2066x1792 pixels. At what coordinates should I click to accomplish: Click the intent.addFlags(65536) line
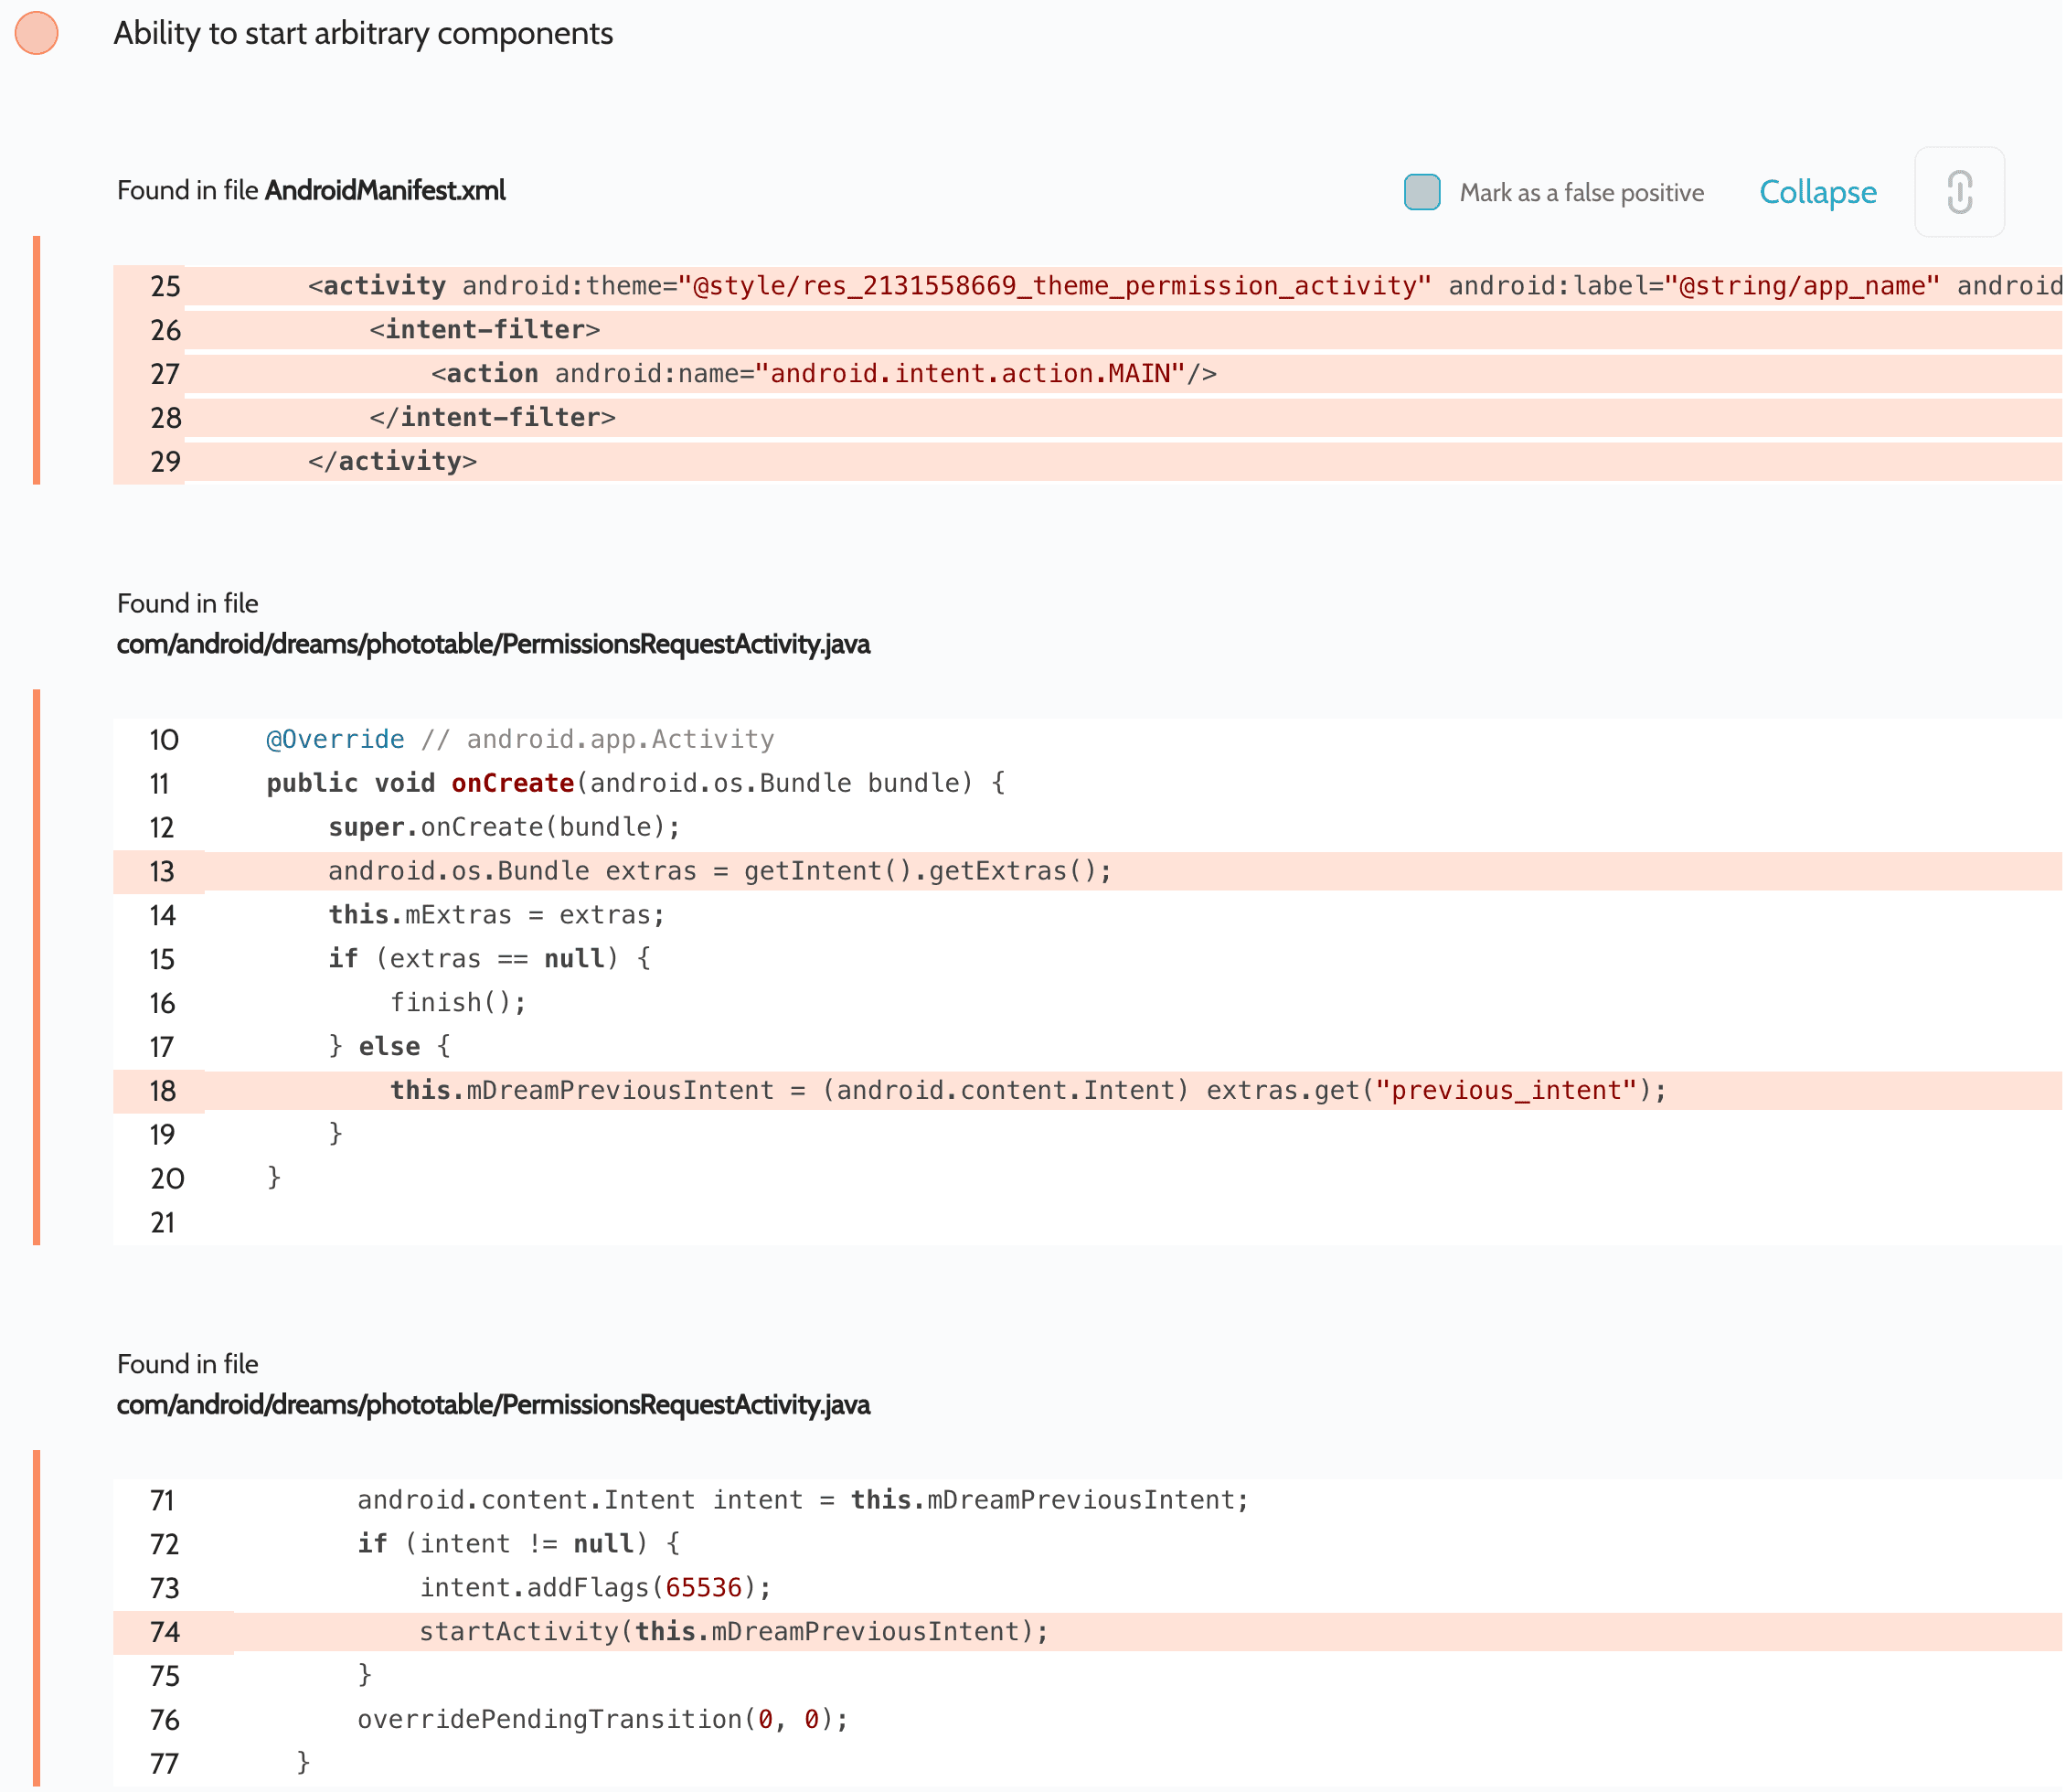(595, 1588)
